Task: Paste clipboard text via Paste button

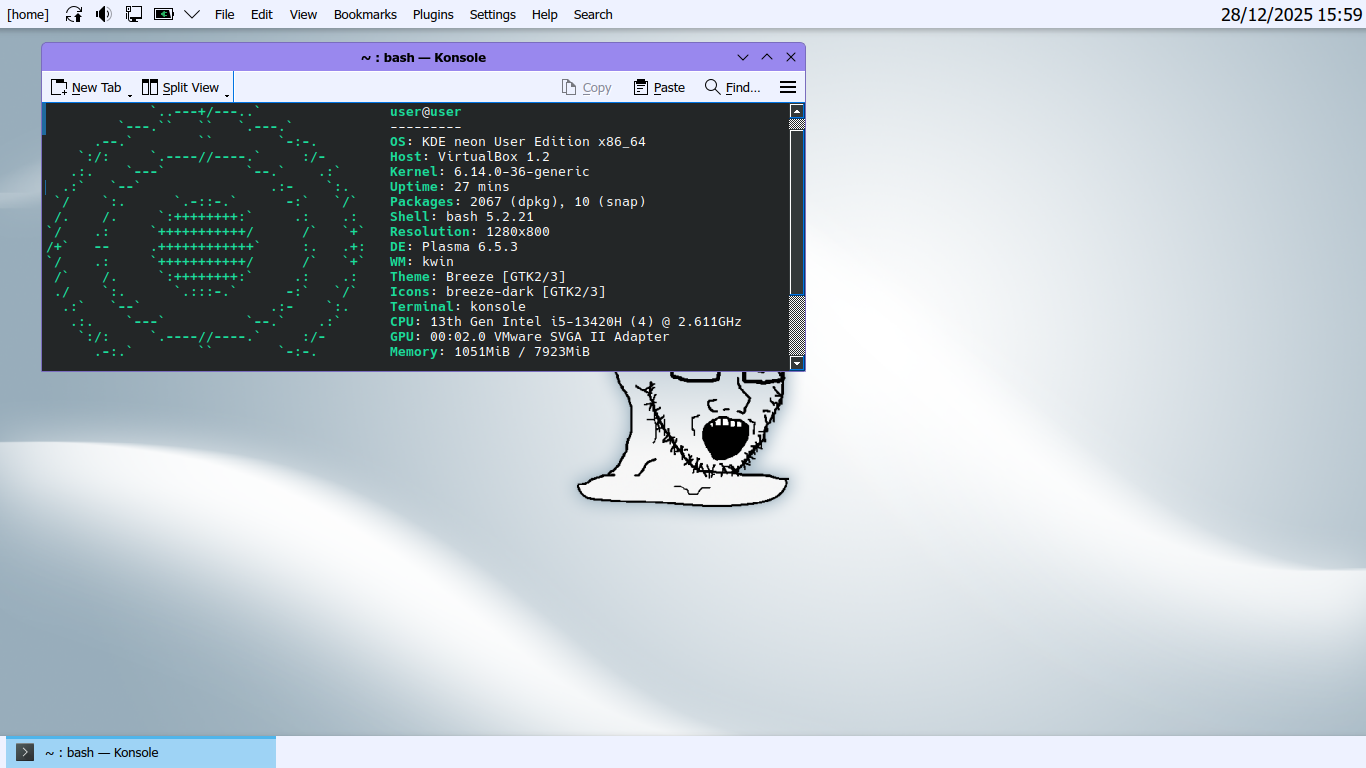Action: [x=659, y=88]
